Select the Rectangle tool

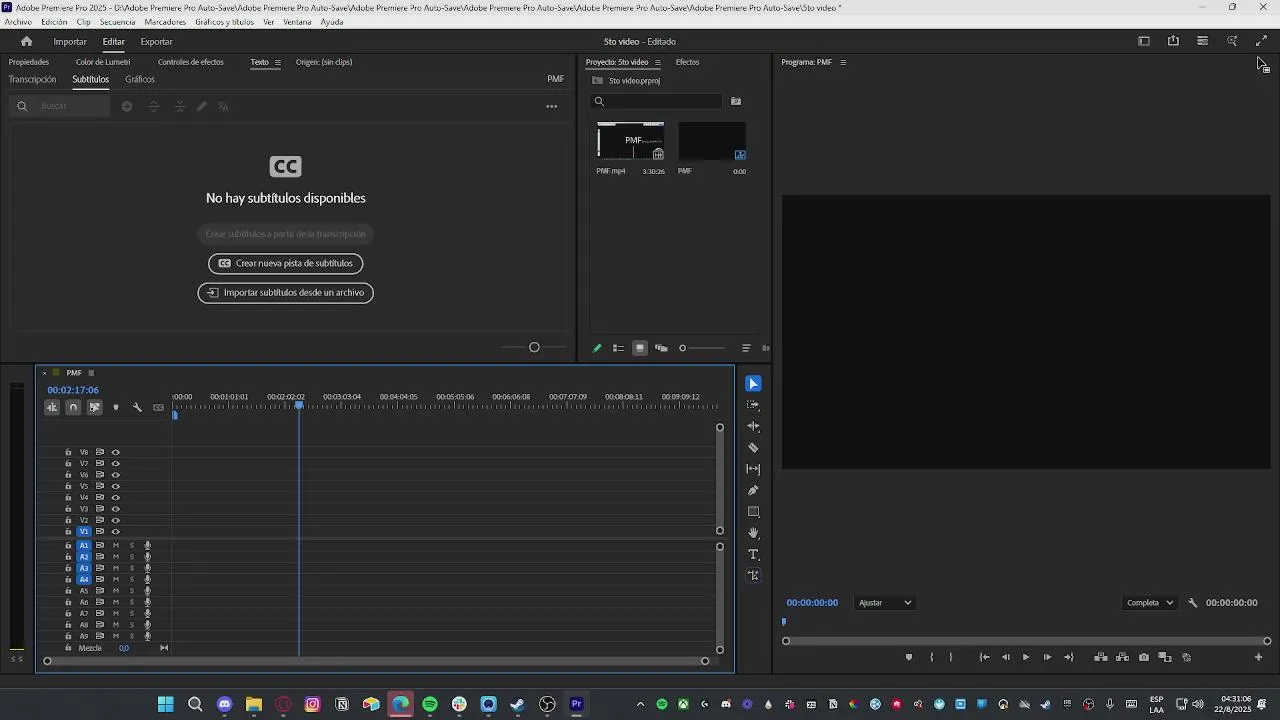[x=753, y=512]
